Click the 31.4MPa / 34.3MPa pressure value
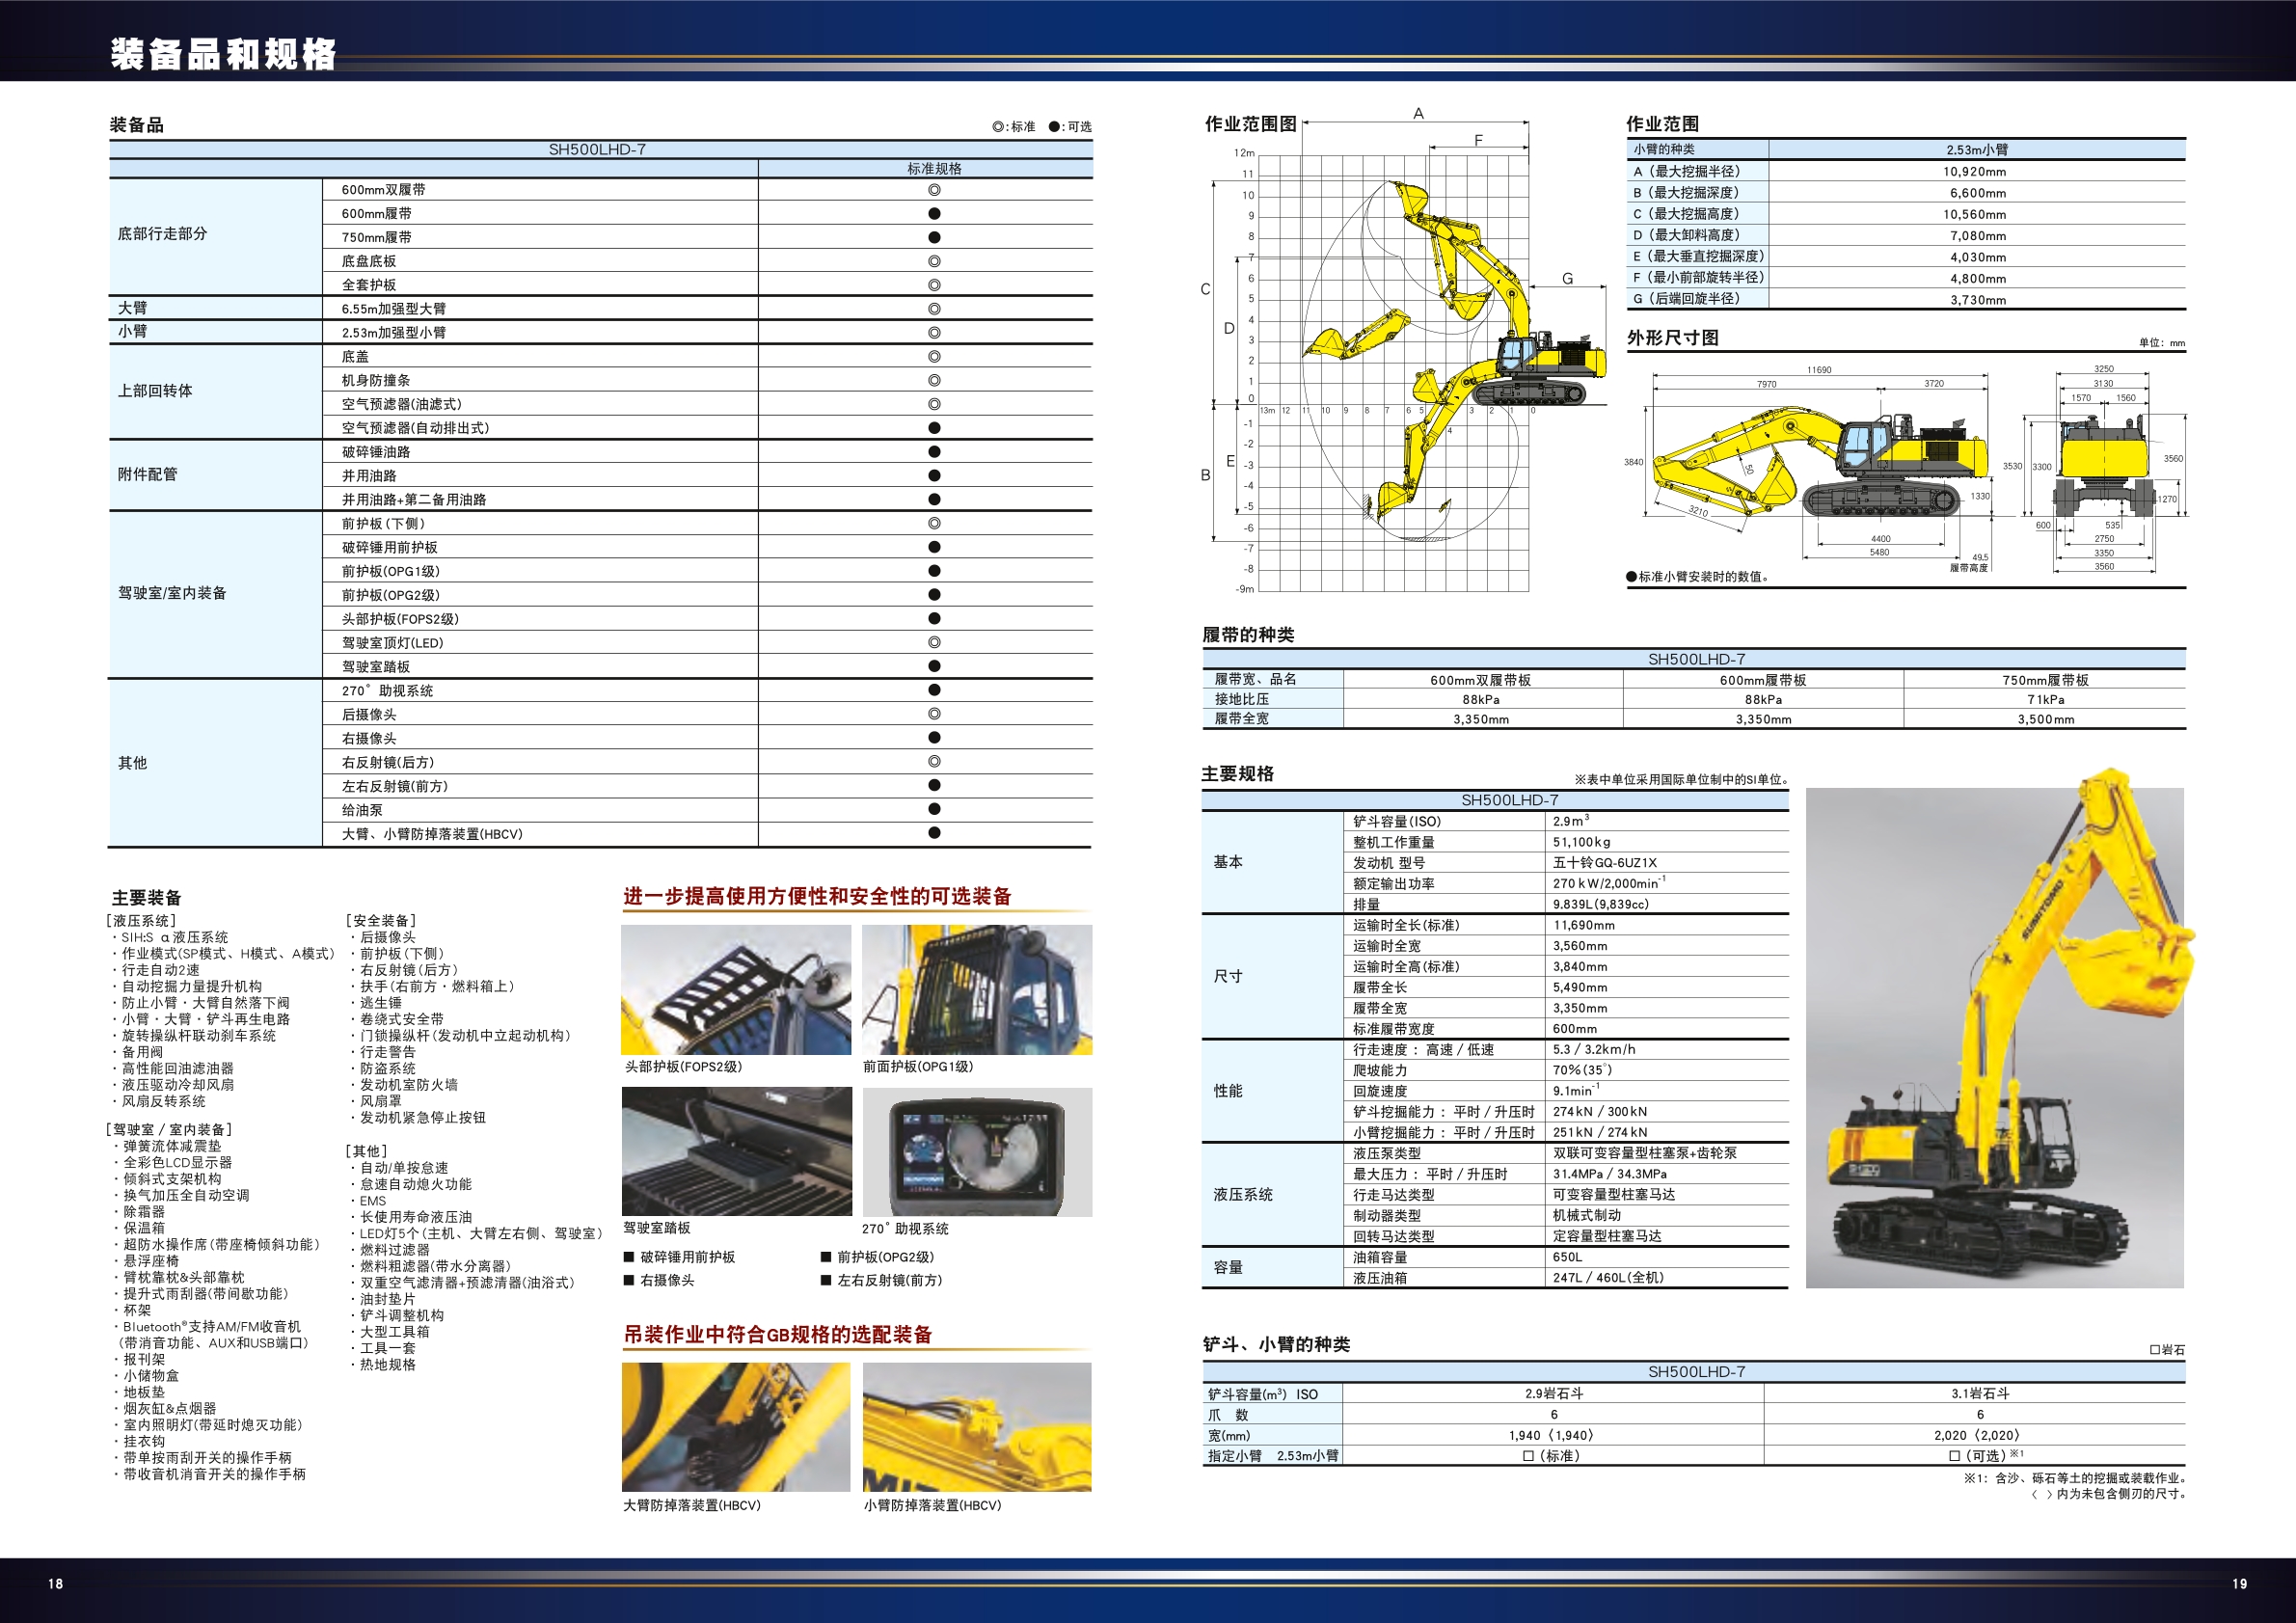The height and width of the screenshot is (1623, 2296). tap(1610, 1174)
